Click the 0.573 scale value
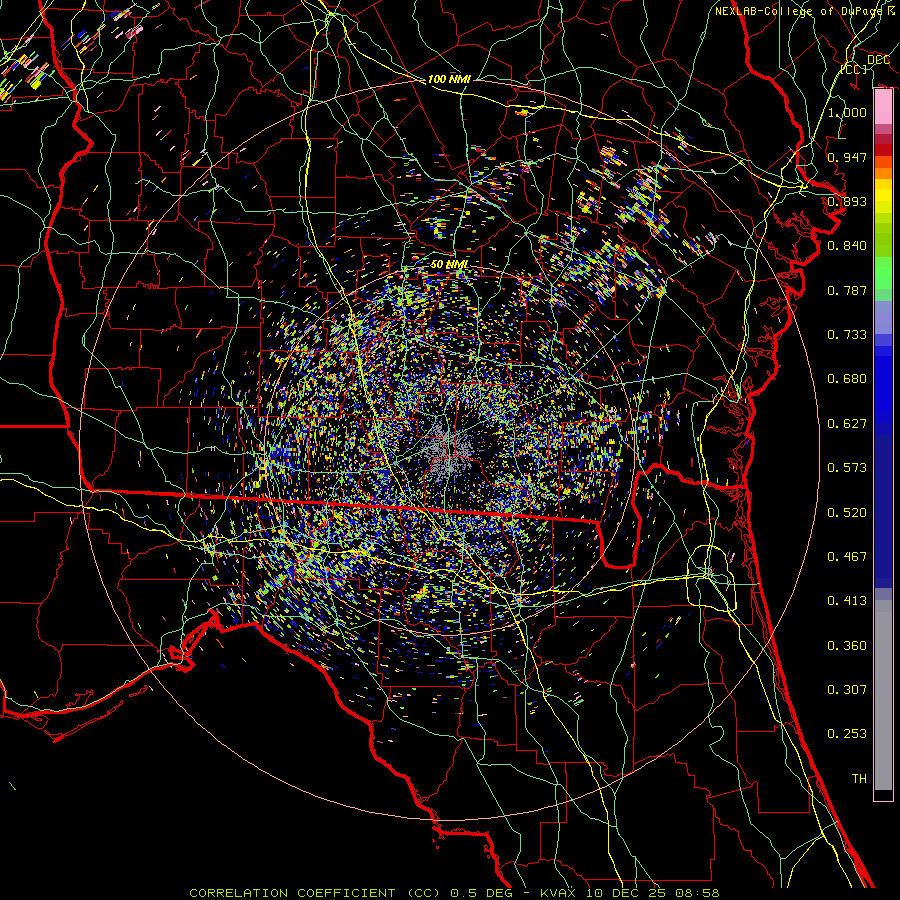This screenshot has width=900, height=900. coord(847,468)
